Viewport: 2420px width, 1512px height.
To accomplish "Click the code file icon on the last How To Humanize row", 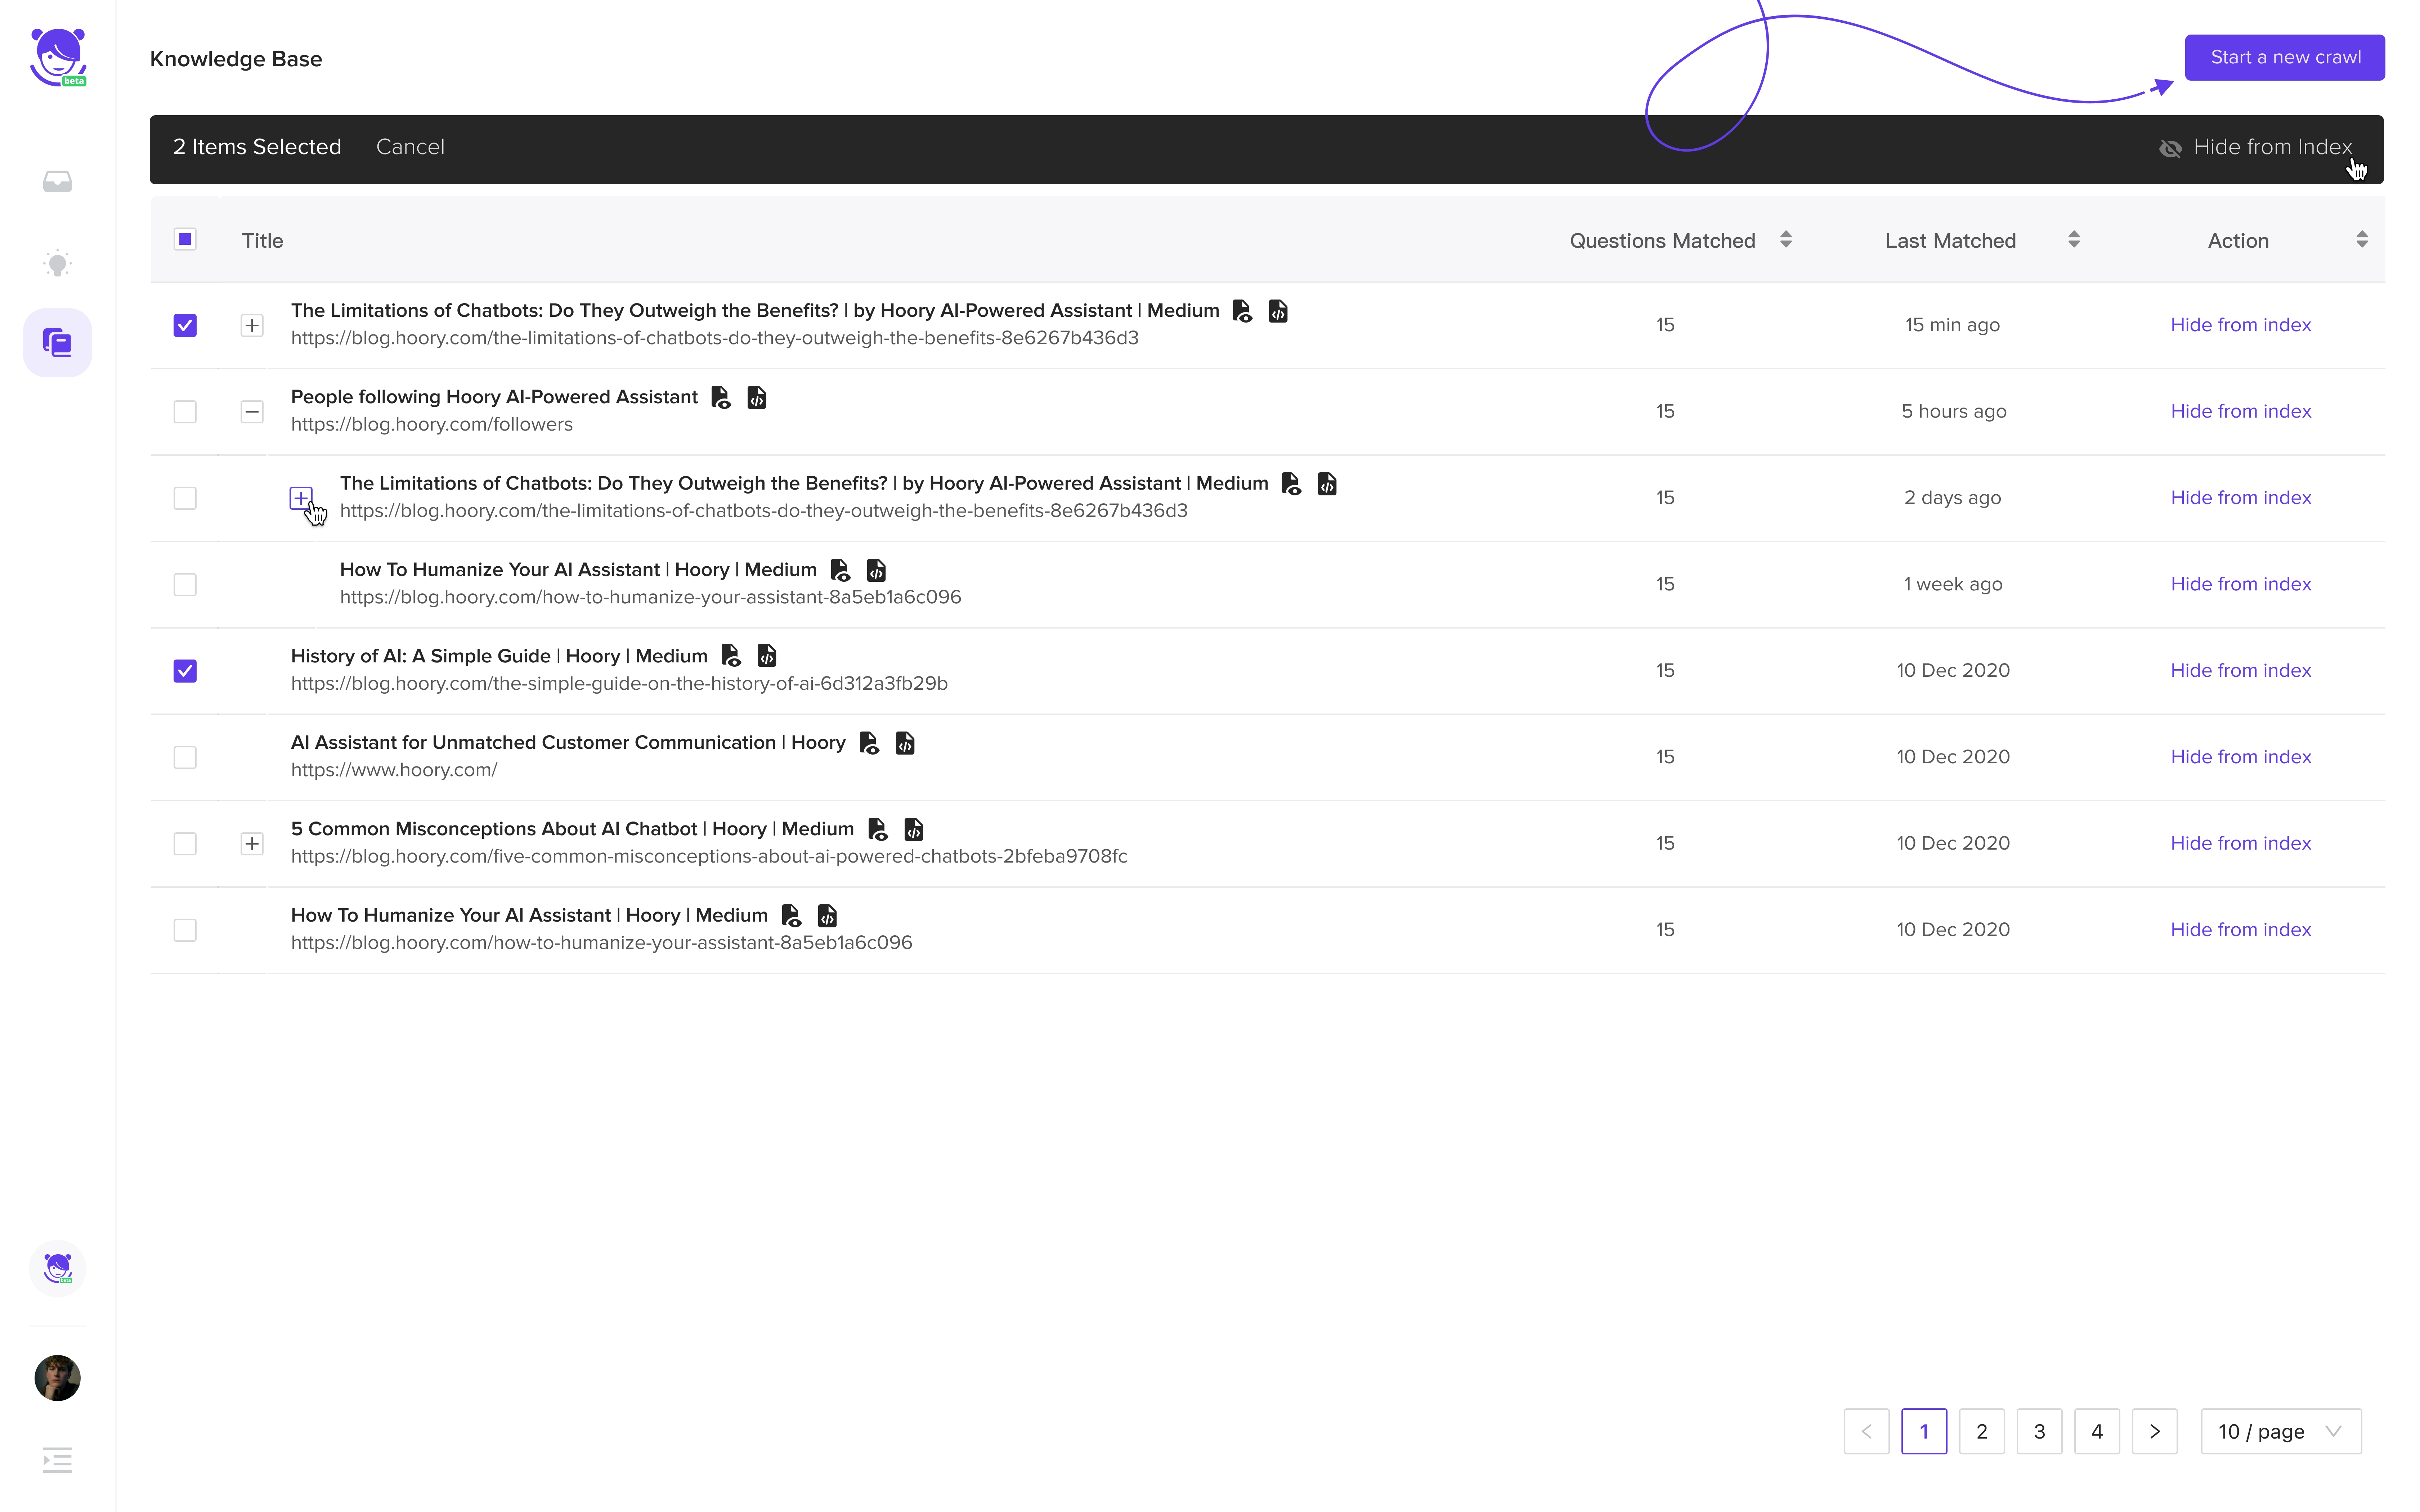I will 827,916.
